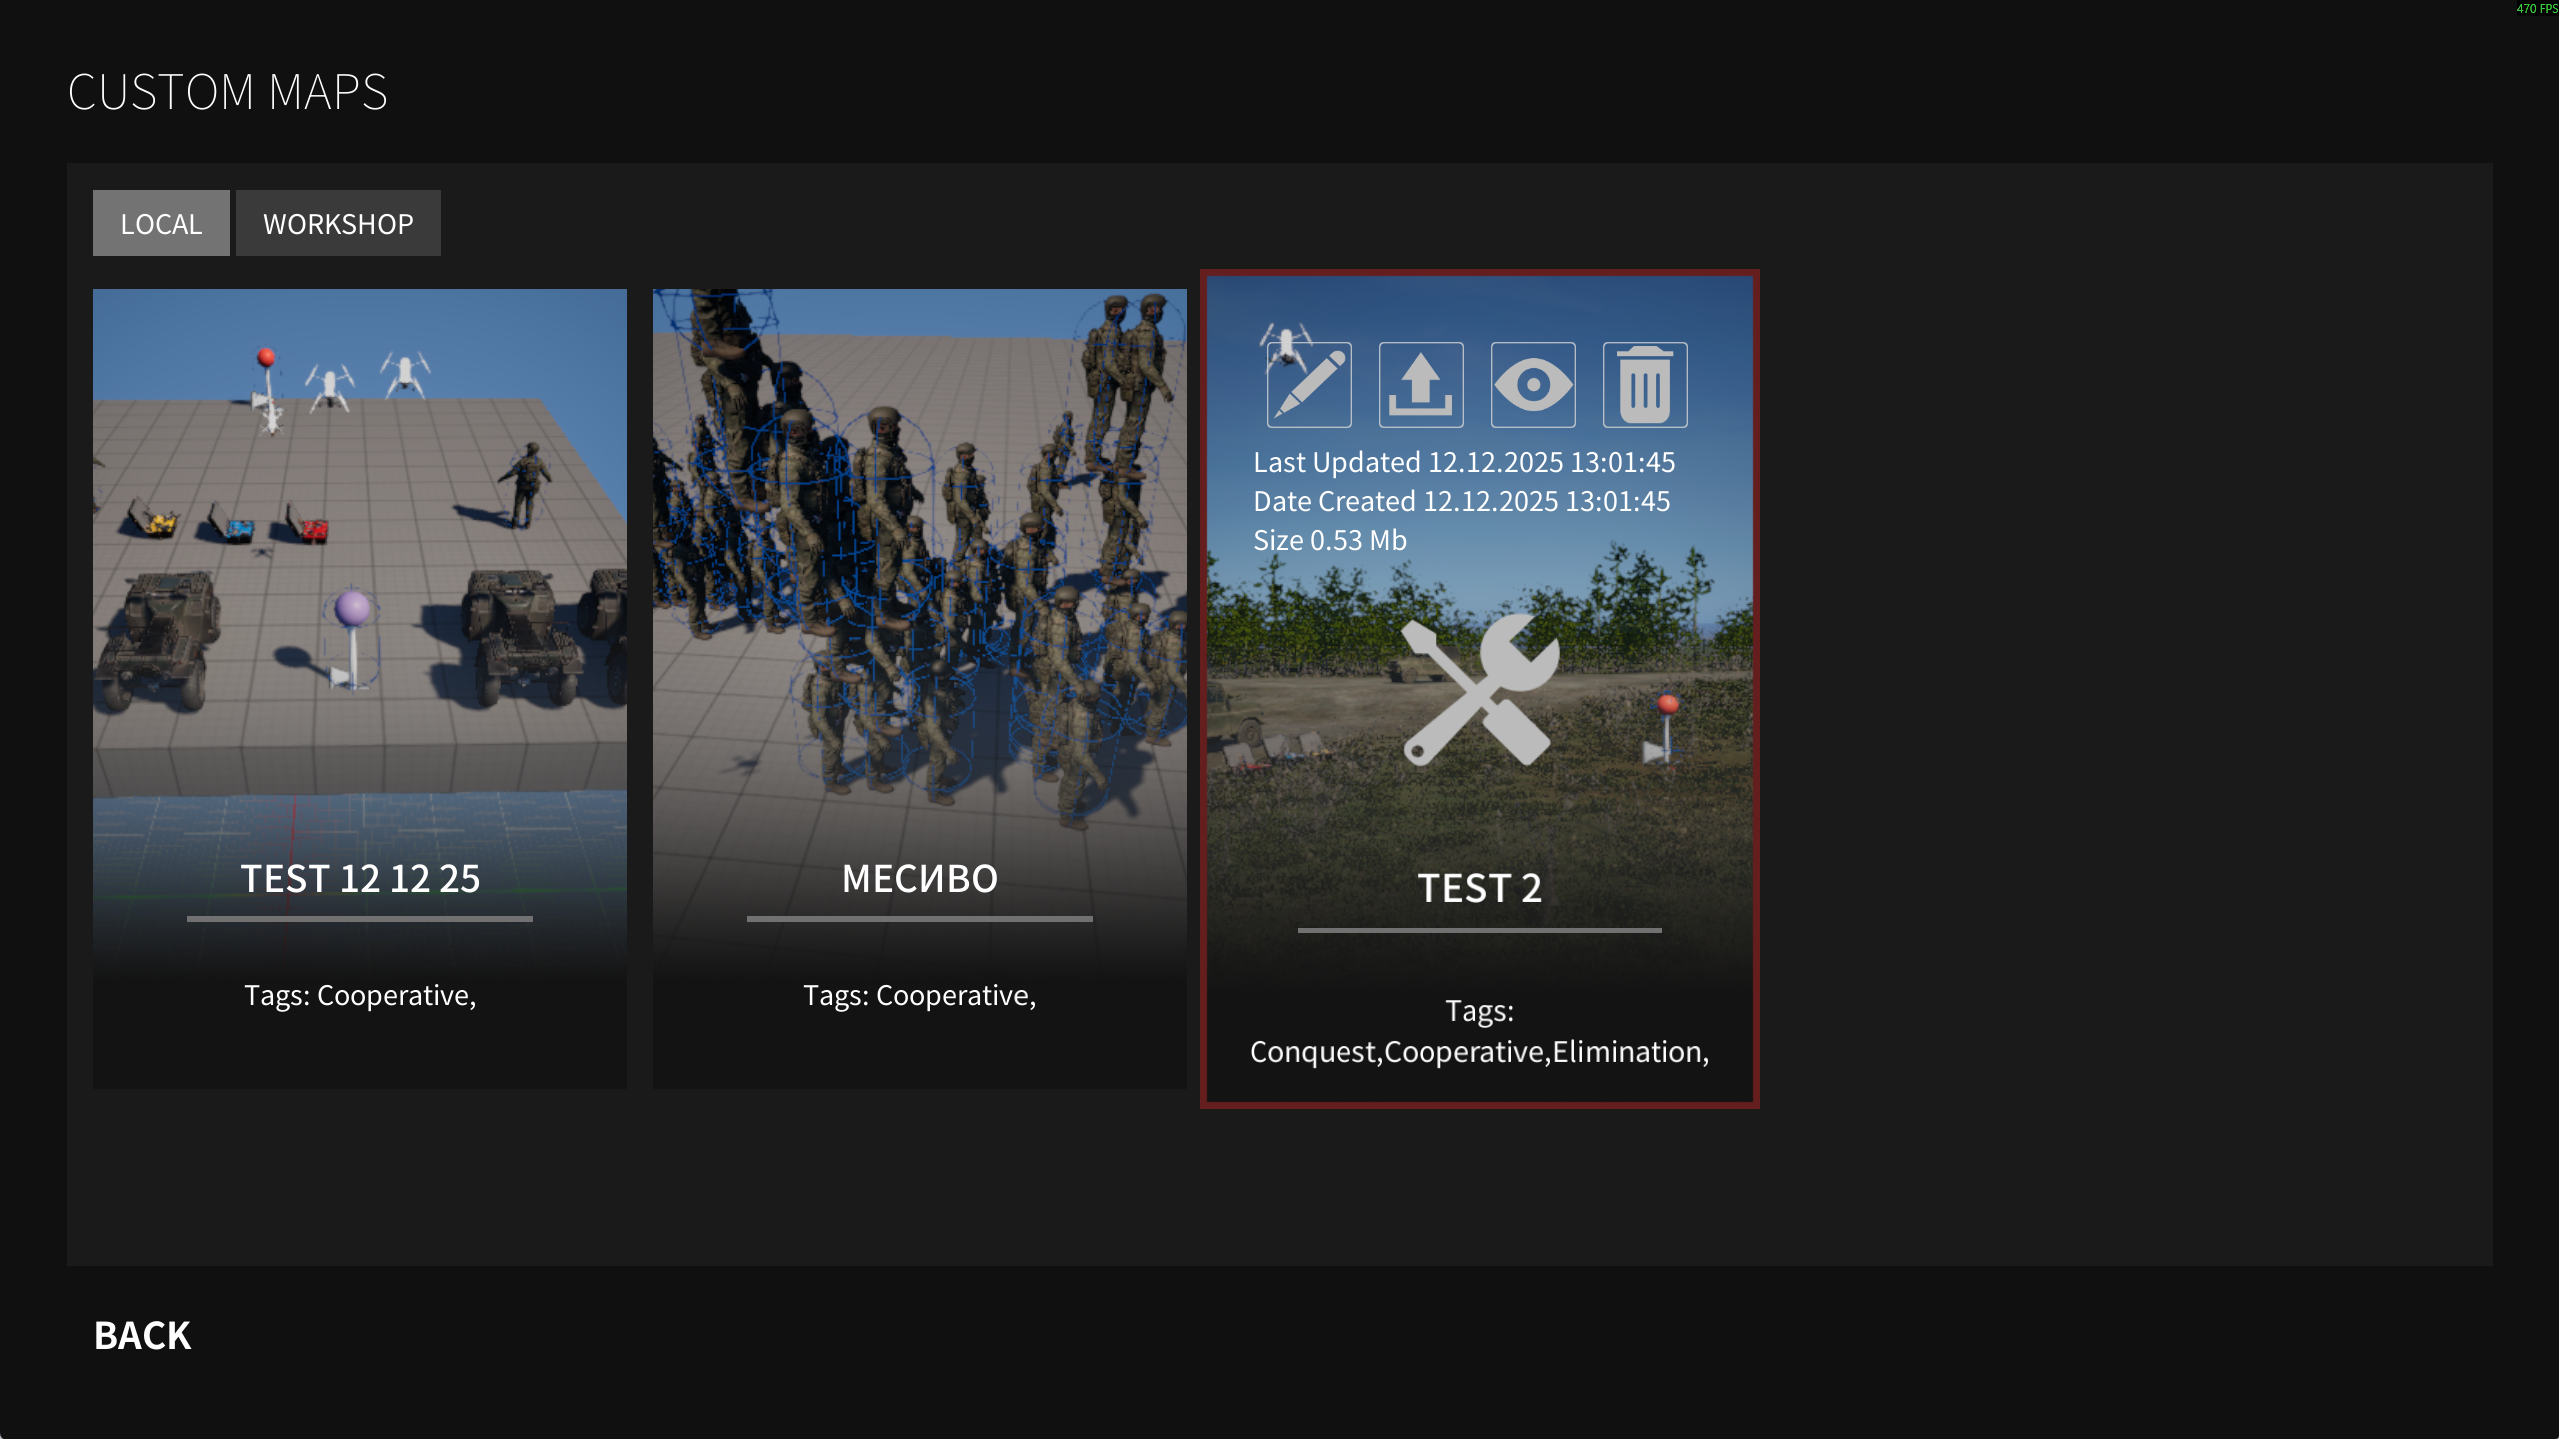Click the Last Updated date text
The image size is (2559, 1439).
point(1463,462)
